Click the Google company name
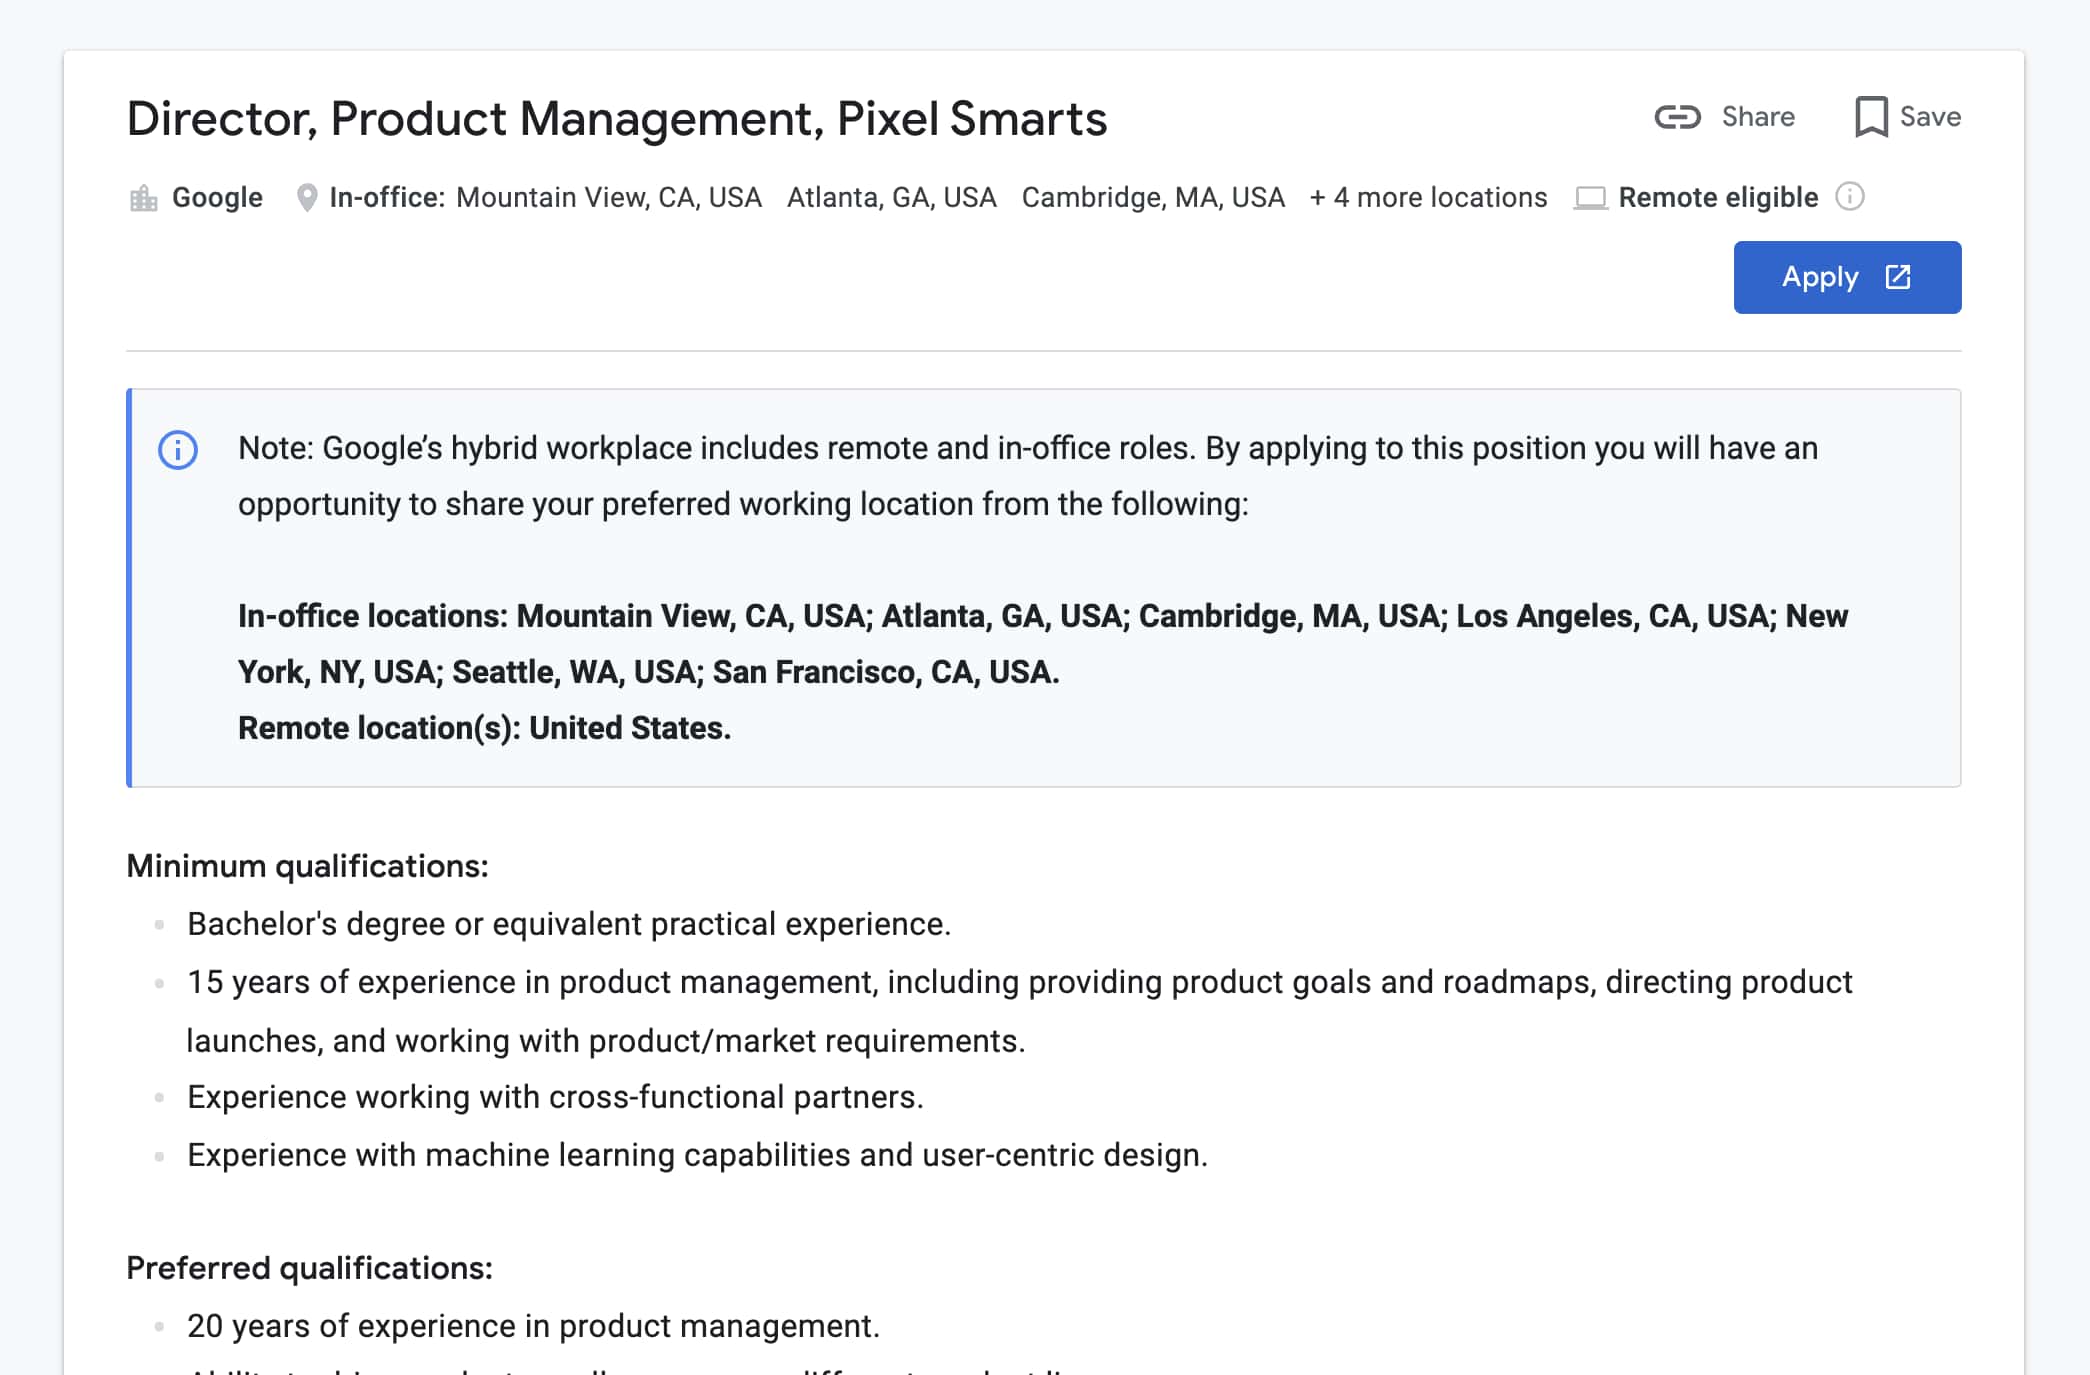Viewport: 2090px width, 1375px height. point(217,198)
